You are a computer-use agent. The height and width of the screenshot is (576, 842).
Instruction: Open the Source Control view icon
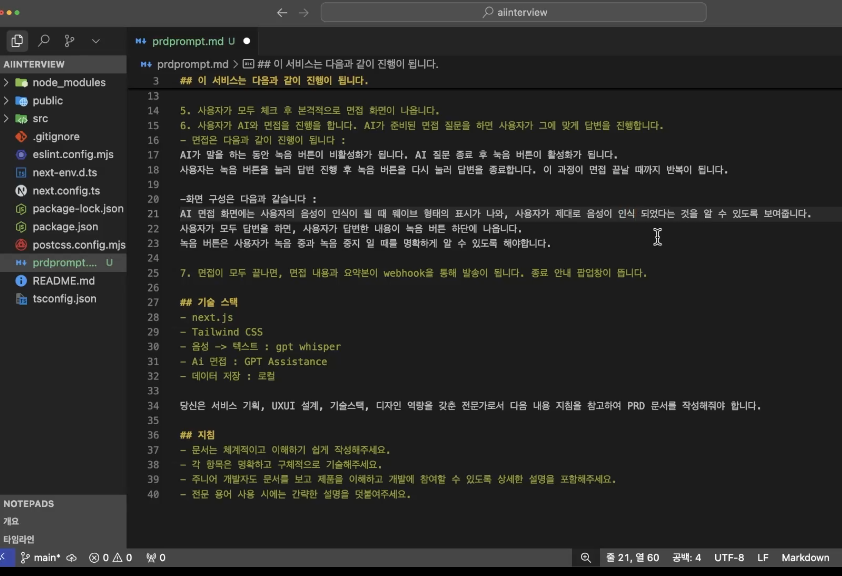tap(69, 40)
